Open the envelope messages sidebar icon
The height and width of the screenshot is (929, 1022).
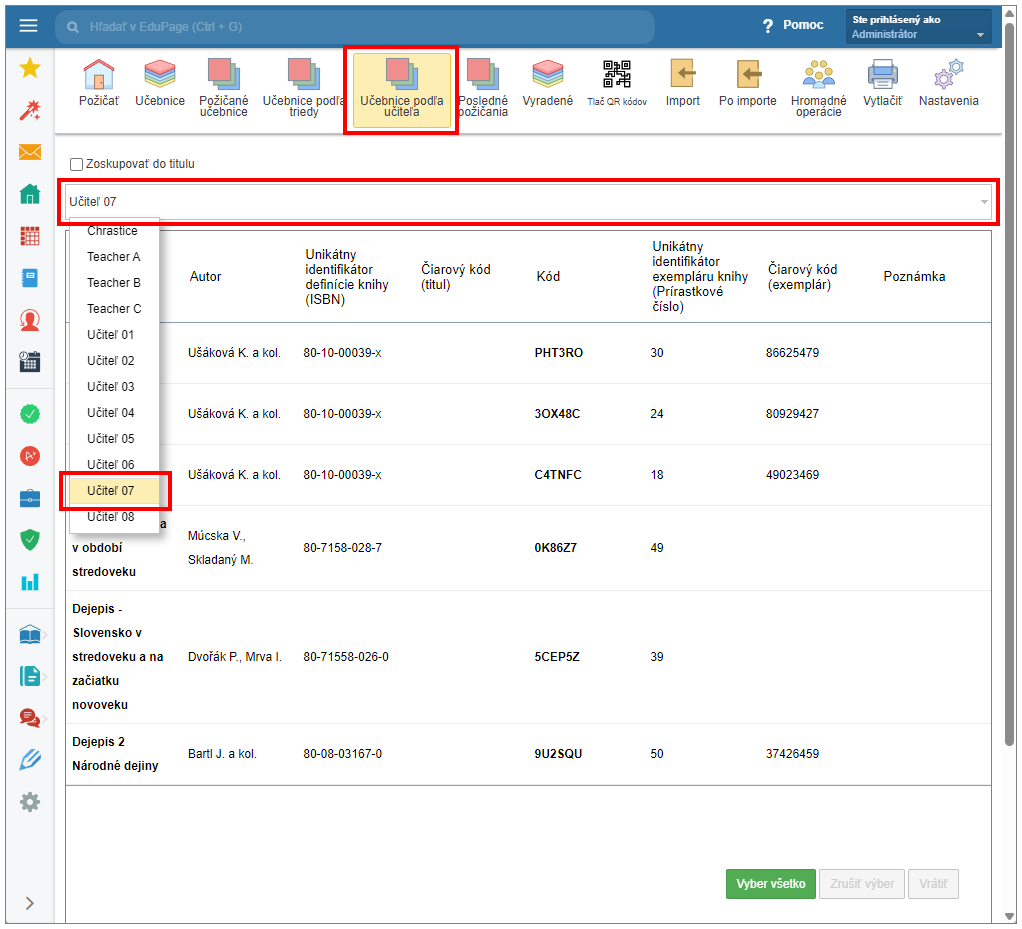30,152
